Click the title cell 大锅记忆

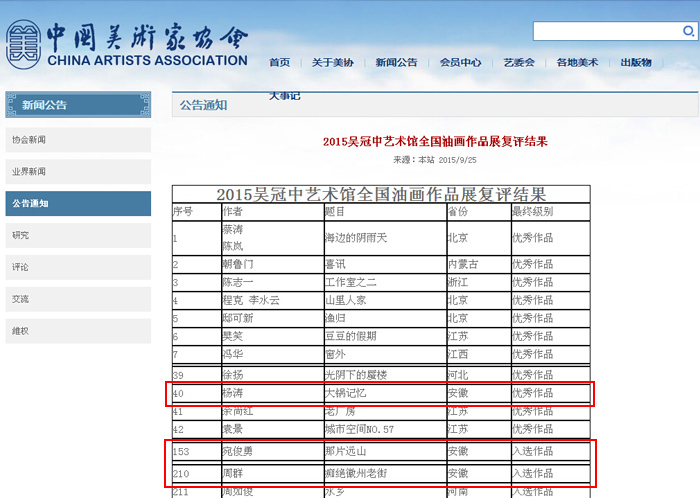385,393
